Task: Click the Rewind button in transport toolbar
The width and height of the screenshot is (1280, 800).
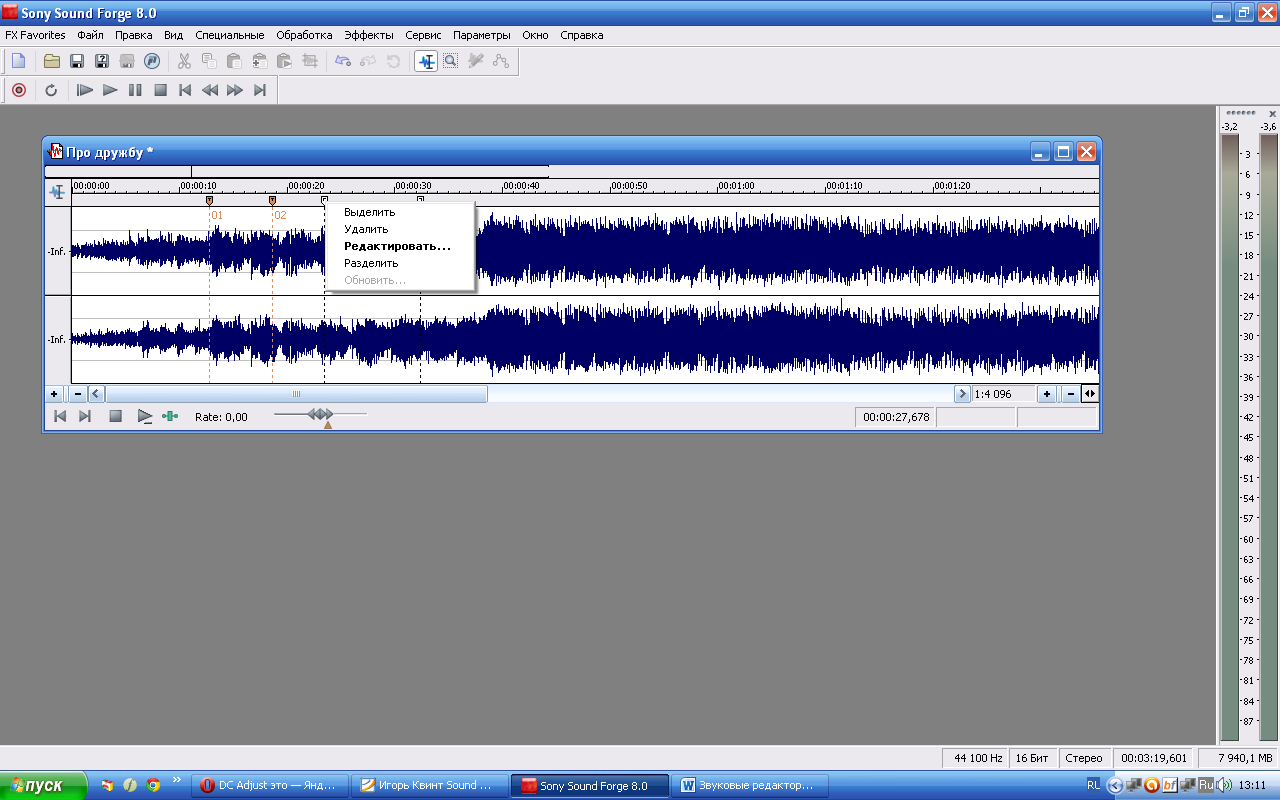Action: point(210,90)
